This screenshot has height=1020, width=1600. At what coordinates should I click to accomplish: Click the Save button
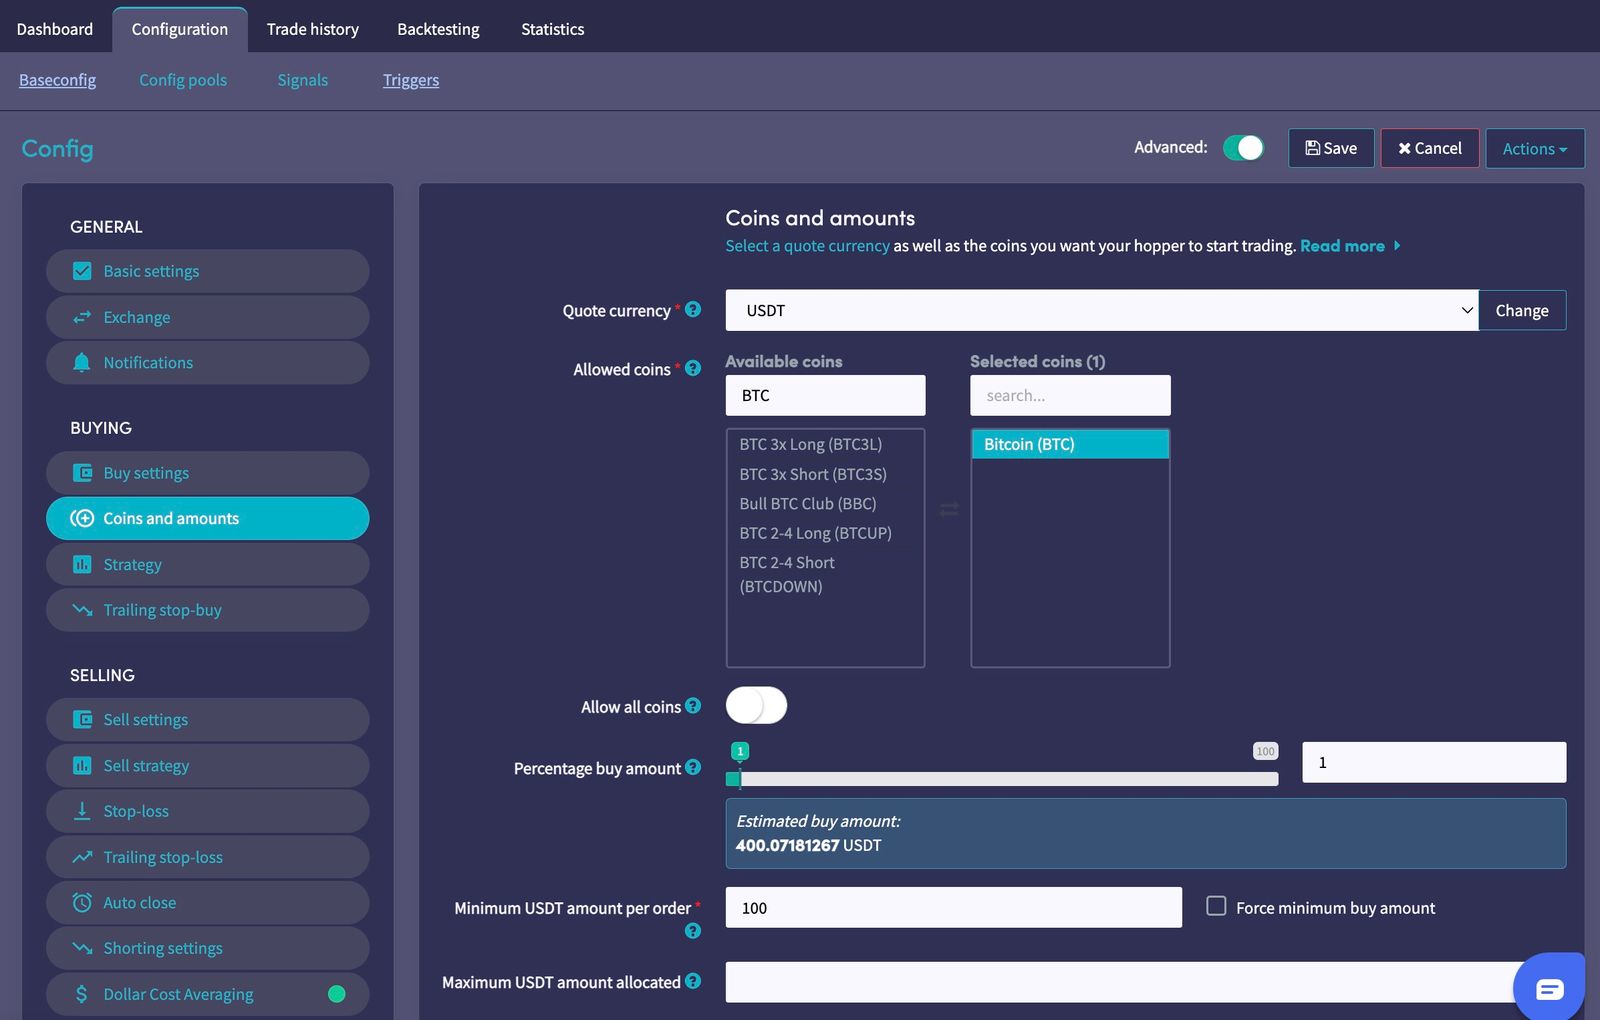(1330, 147)
